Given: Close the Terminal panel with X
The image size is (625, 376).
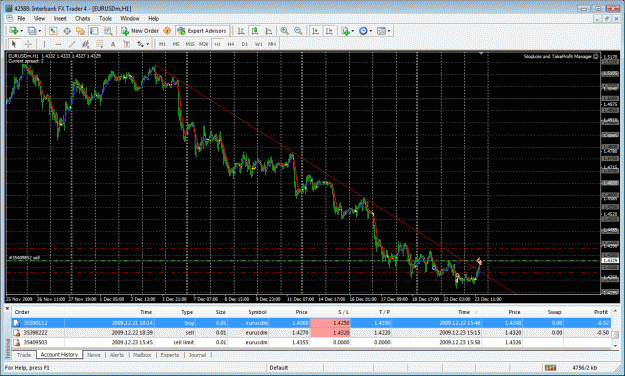Looking at the screenshot, I should pyautogui.click(x=7, y=308).
